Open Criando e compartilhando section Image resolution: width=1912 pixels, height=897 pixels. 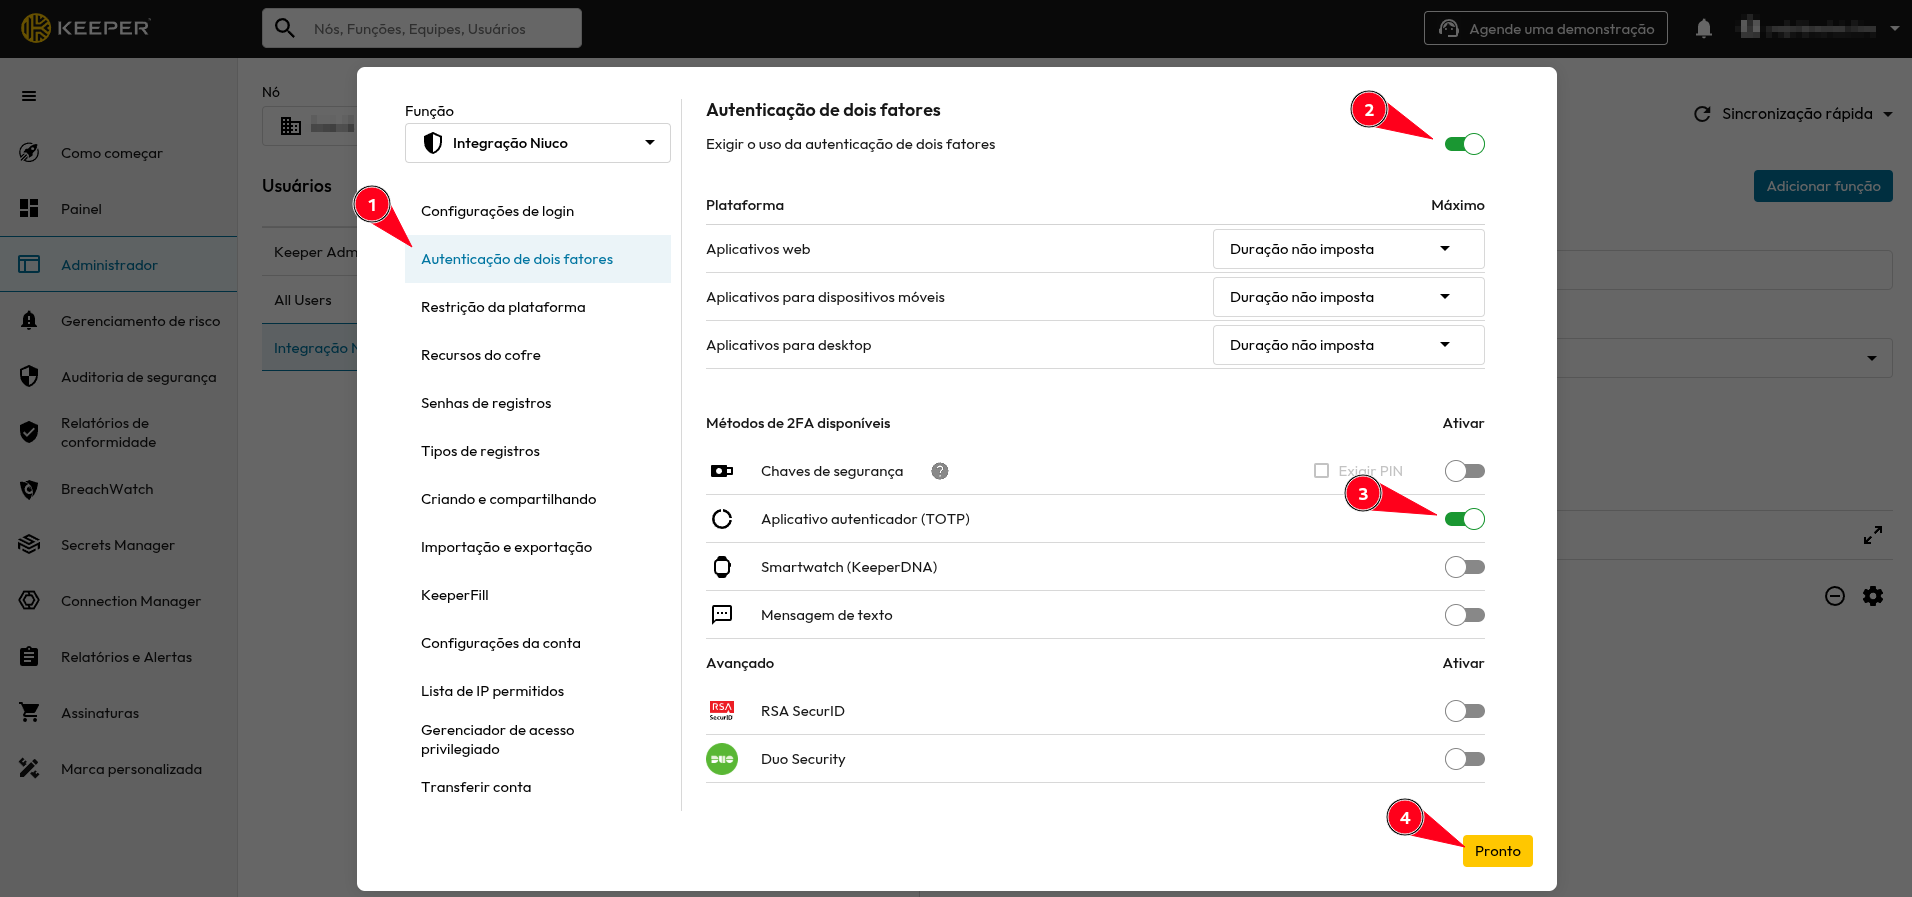tap(538, 499)
